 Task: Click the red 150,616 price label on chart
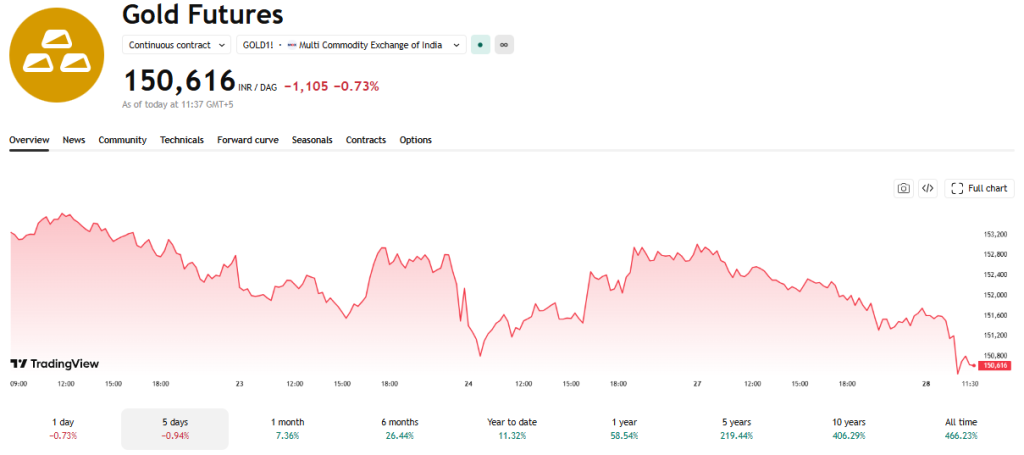pos(995,366)
